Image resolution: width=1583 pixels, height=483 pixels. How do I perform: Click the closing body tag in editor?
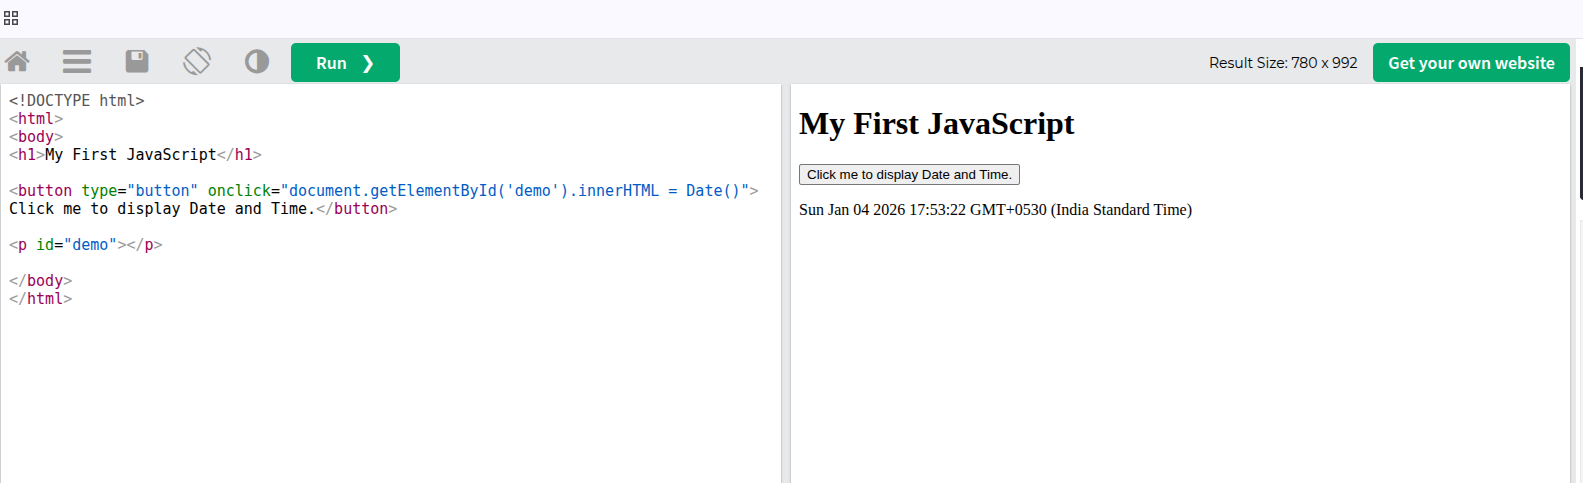41,281
